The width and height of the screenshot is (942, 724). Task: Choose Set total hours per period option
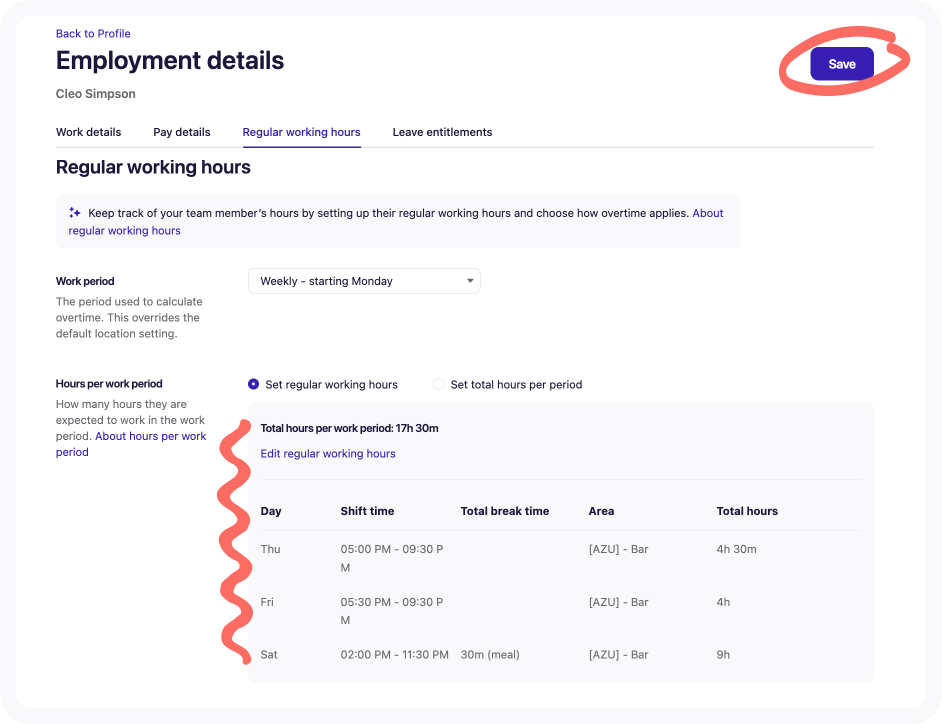click(439, 384)
